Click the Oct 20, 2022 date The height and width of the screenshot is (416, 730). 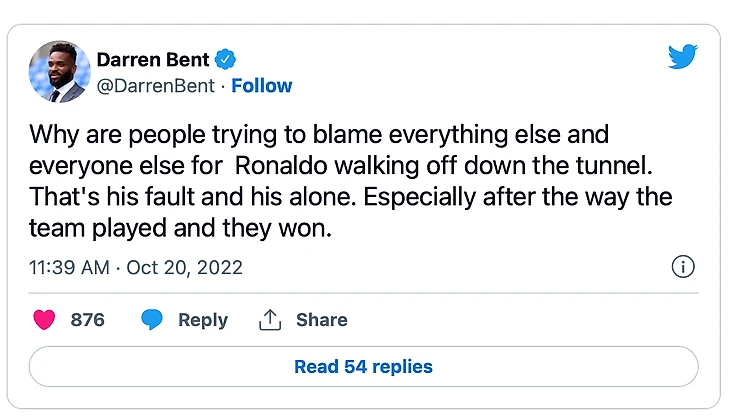point(187,268)
